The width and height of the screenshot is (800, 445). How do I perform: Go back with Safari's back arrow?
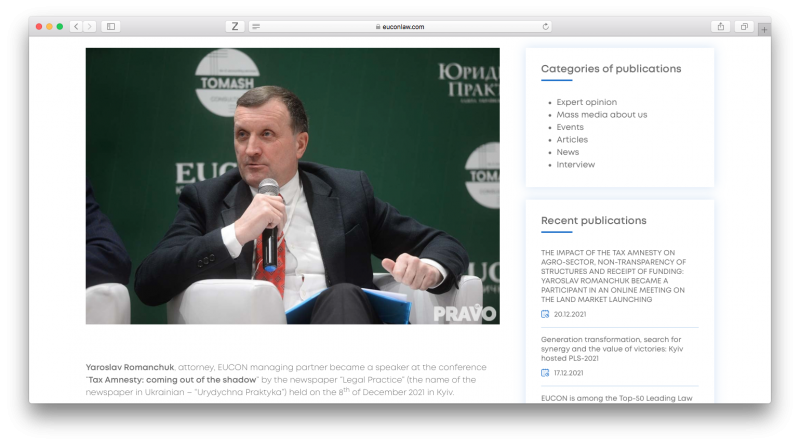tap(76, 27)
